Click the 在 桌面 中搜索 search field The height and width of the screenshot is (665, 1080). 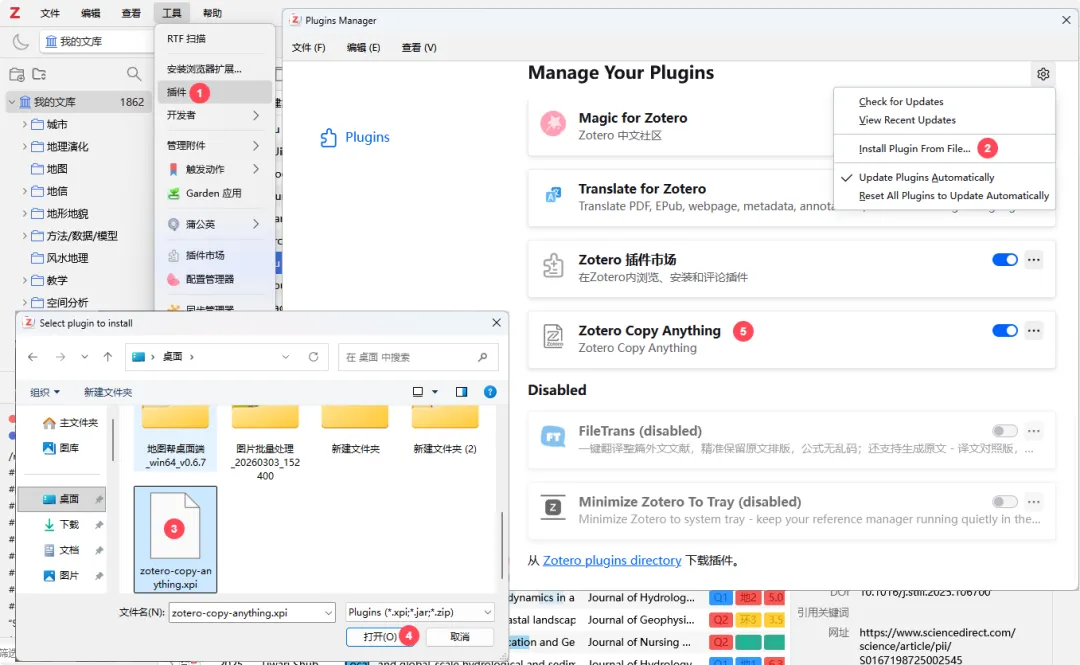[x=418, y=357]
